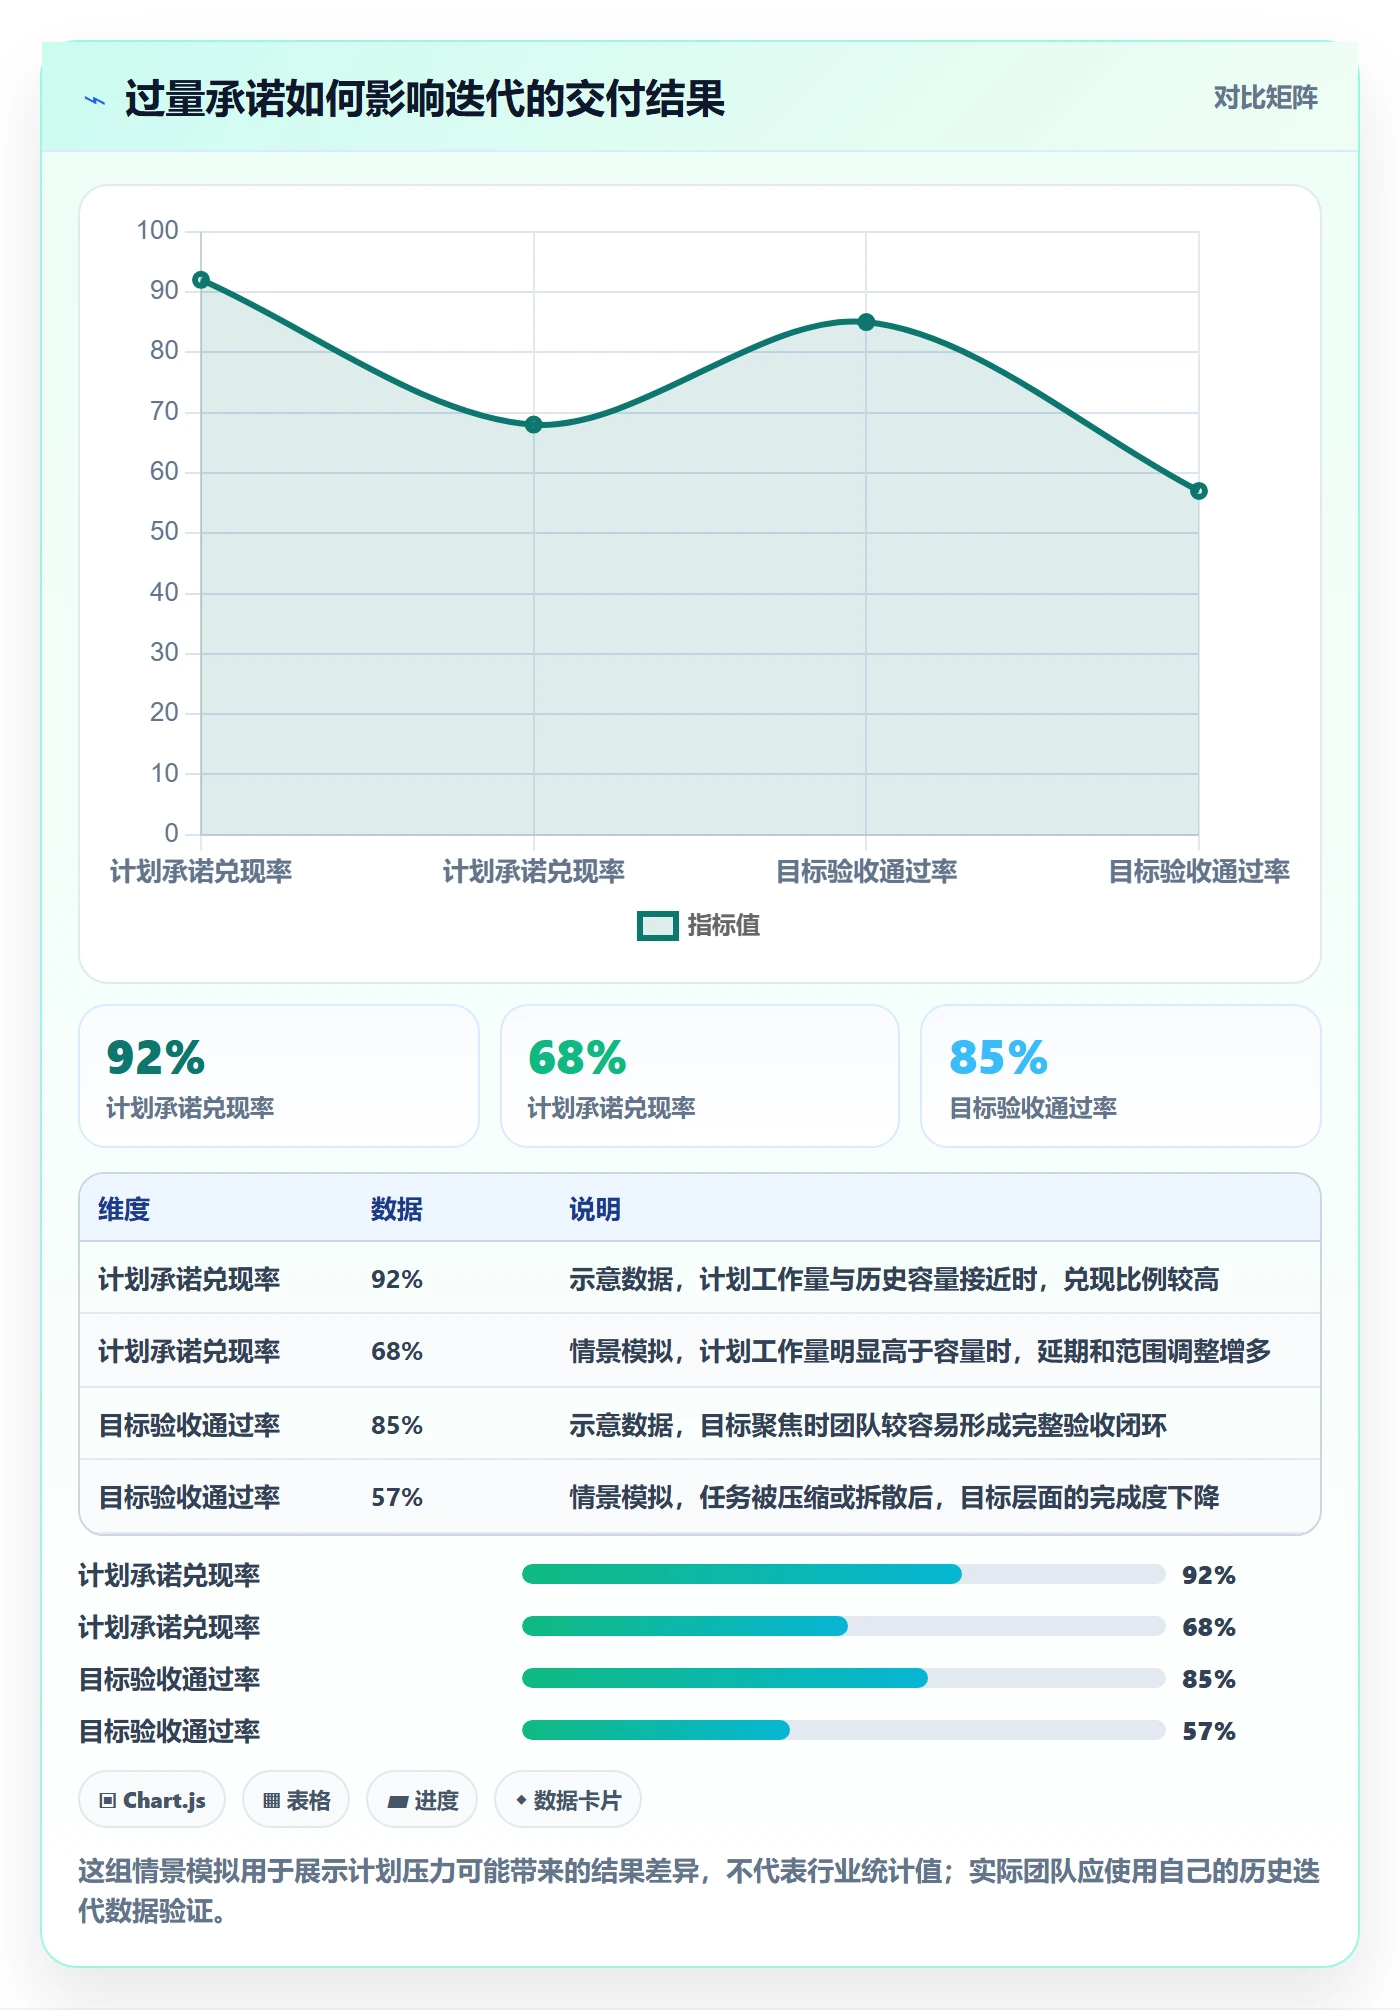Viewport: 1400px width, 2010px height.
Task: Click the description starting 情景模拟，计划工作量明显高于容量
Action: tap(920, 1351)
